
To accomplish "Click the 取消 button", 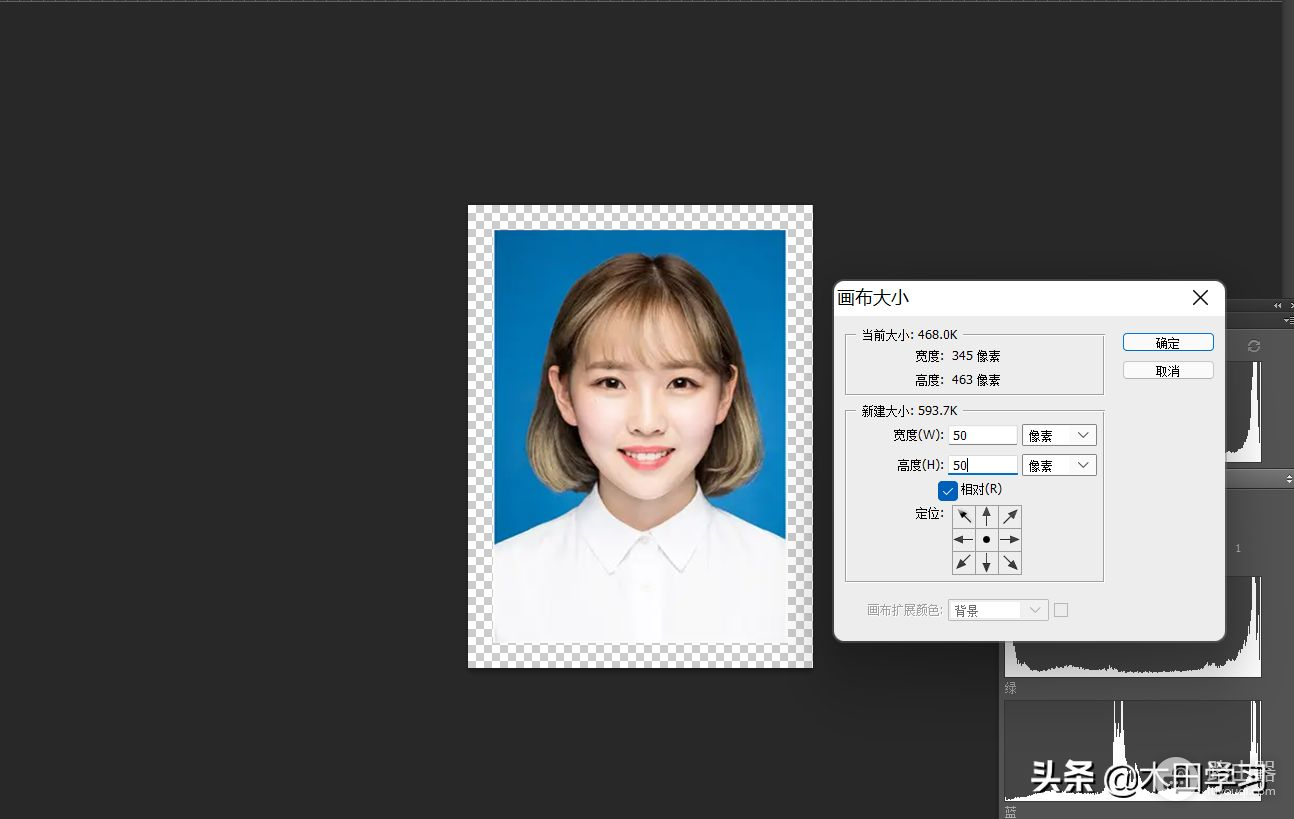I will point(1168,371).
